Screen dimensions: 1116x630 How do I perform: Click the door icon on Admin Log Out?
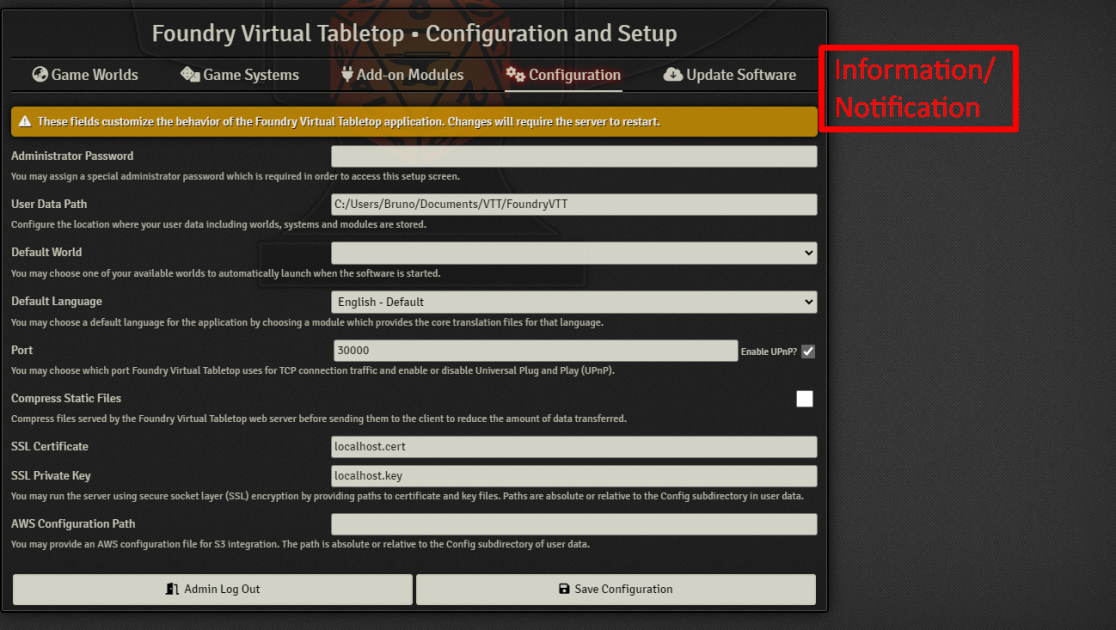coord(172,589)
